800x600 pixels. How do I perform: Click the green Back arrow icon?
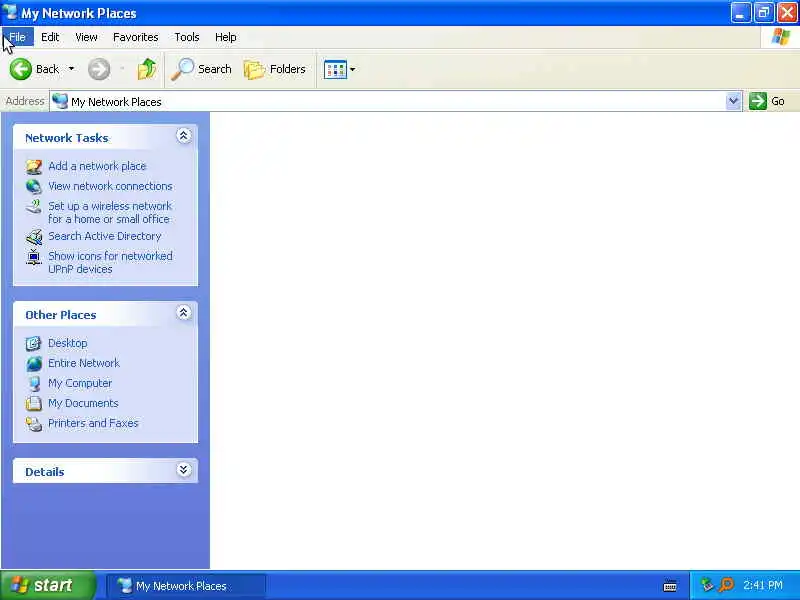tap(21, 69)
